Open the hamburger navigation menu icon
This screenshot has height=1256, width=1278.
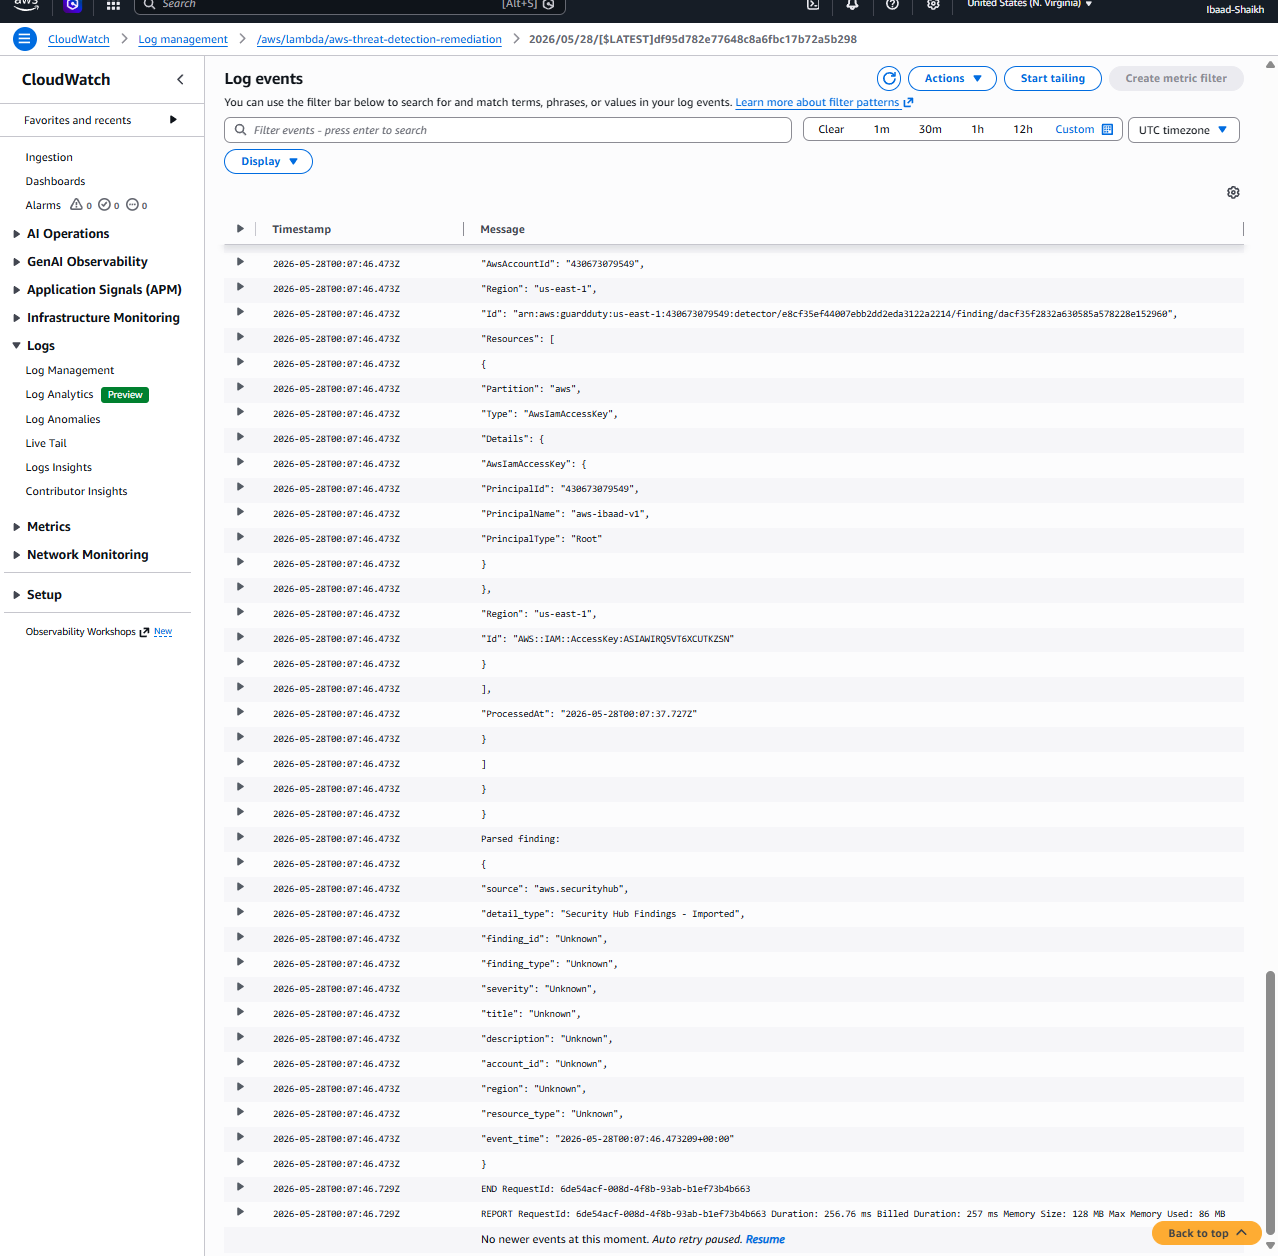pos(25,39)
